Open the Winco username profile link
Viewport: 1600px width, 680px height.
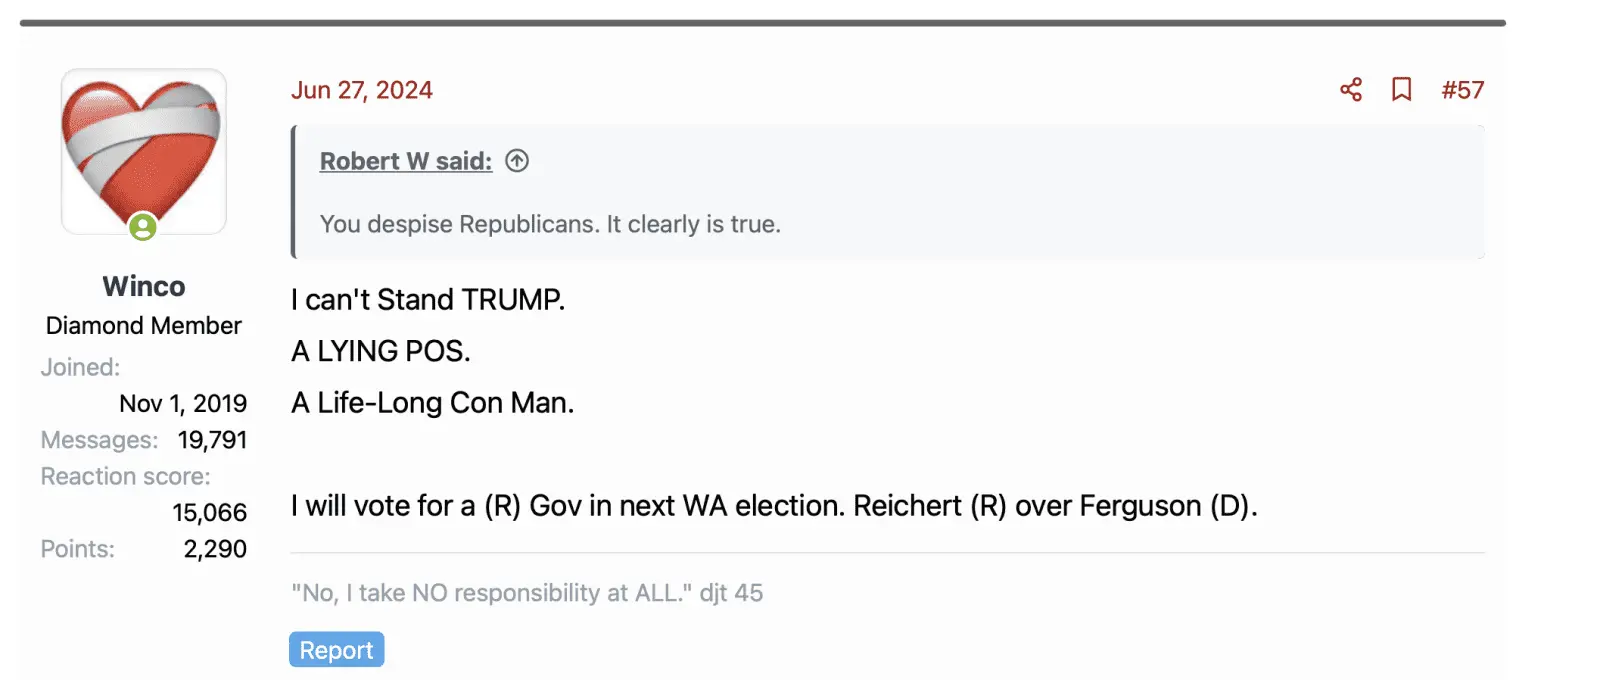144,287
